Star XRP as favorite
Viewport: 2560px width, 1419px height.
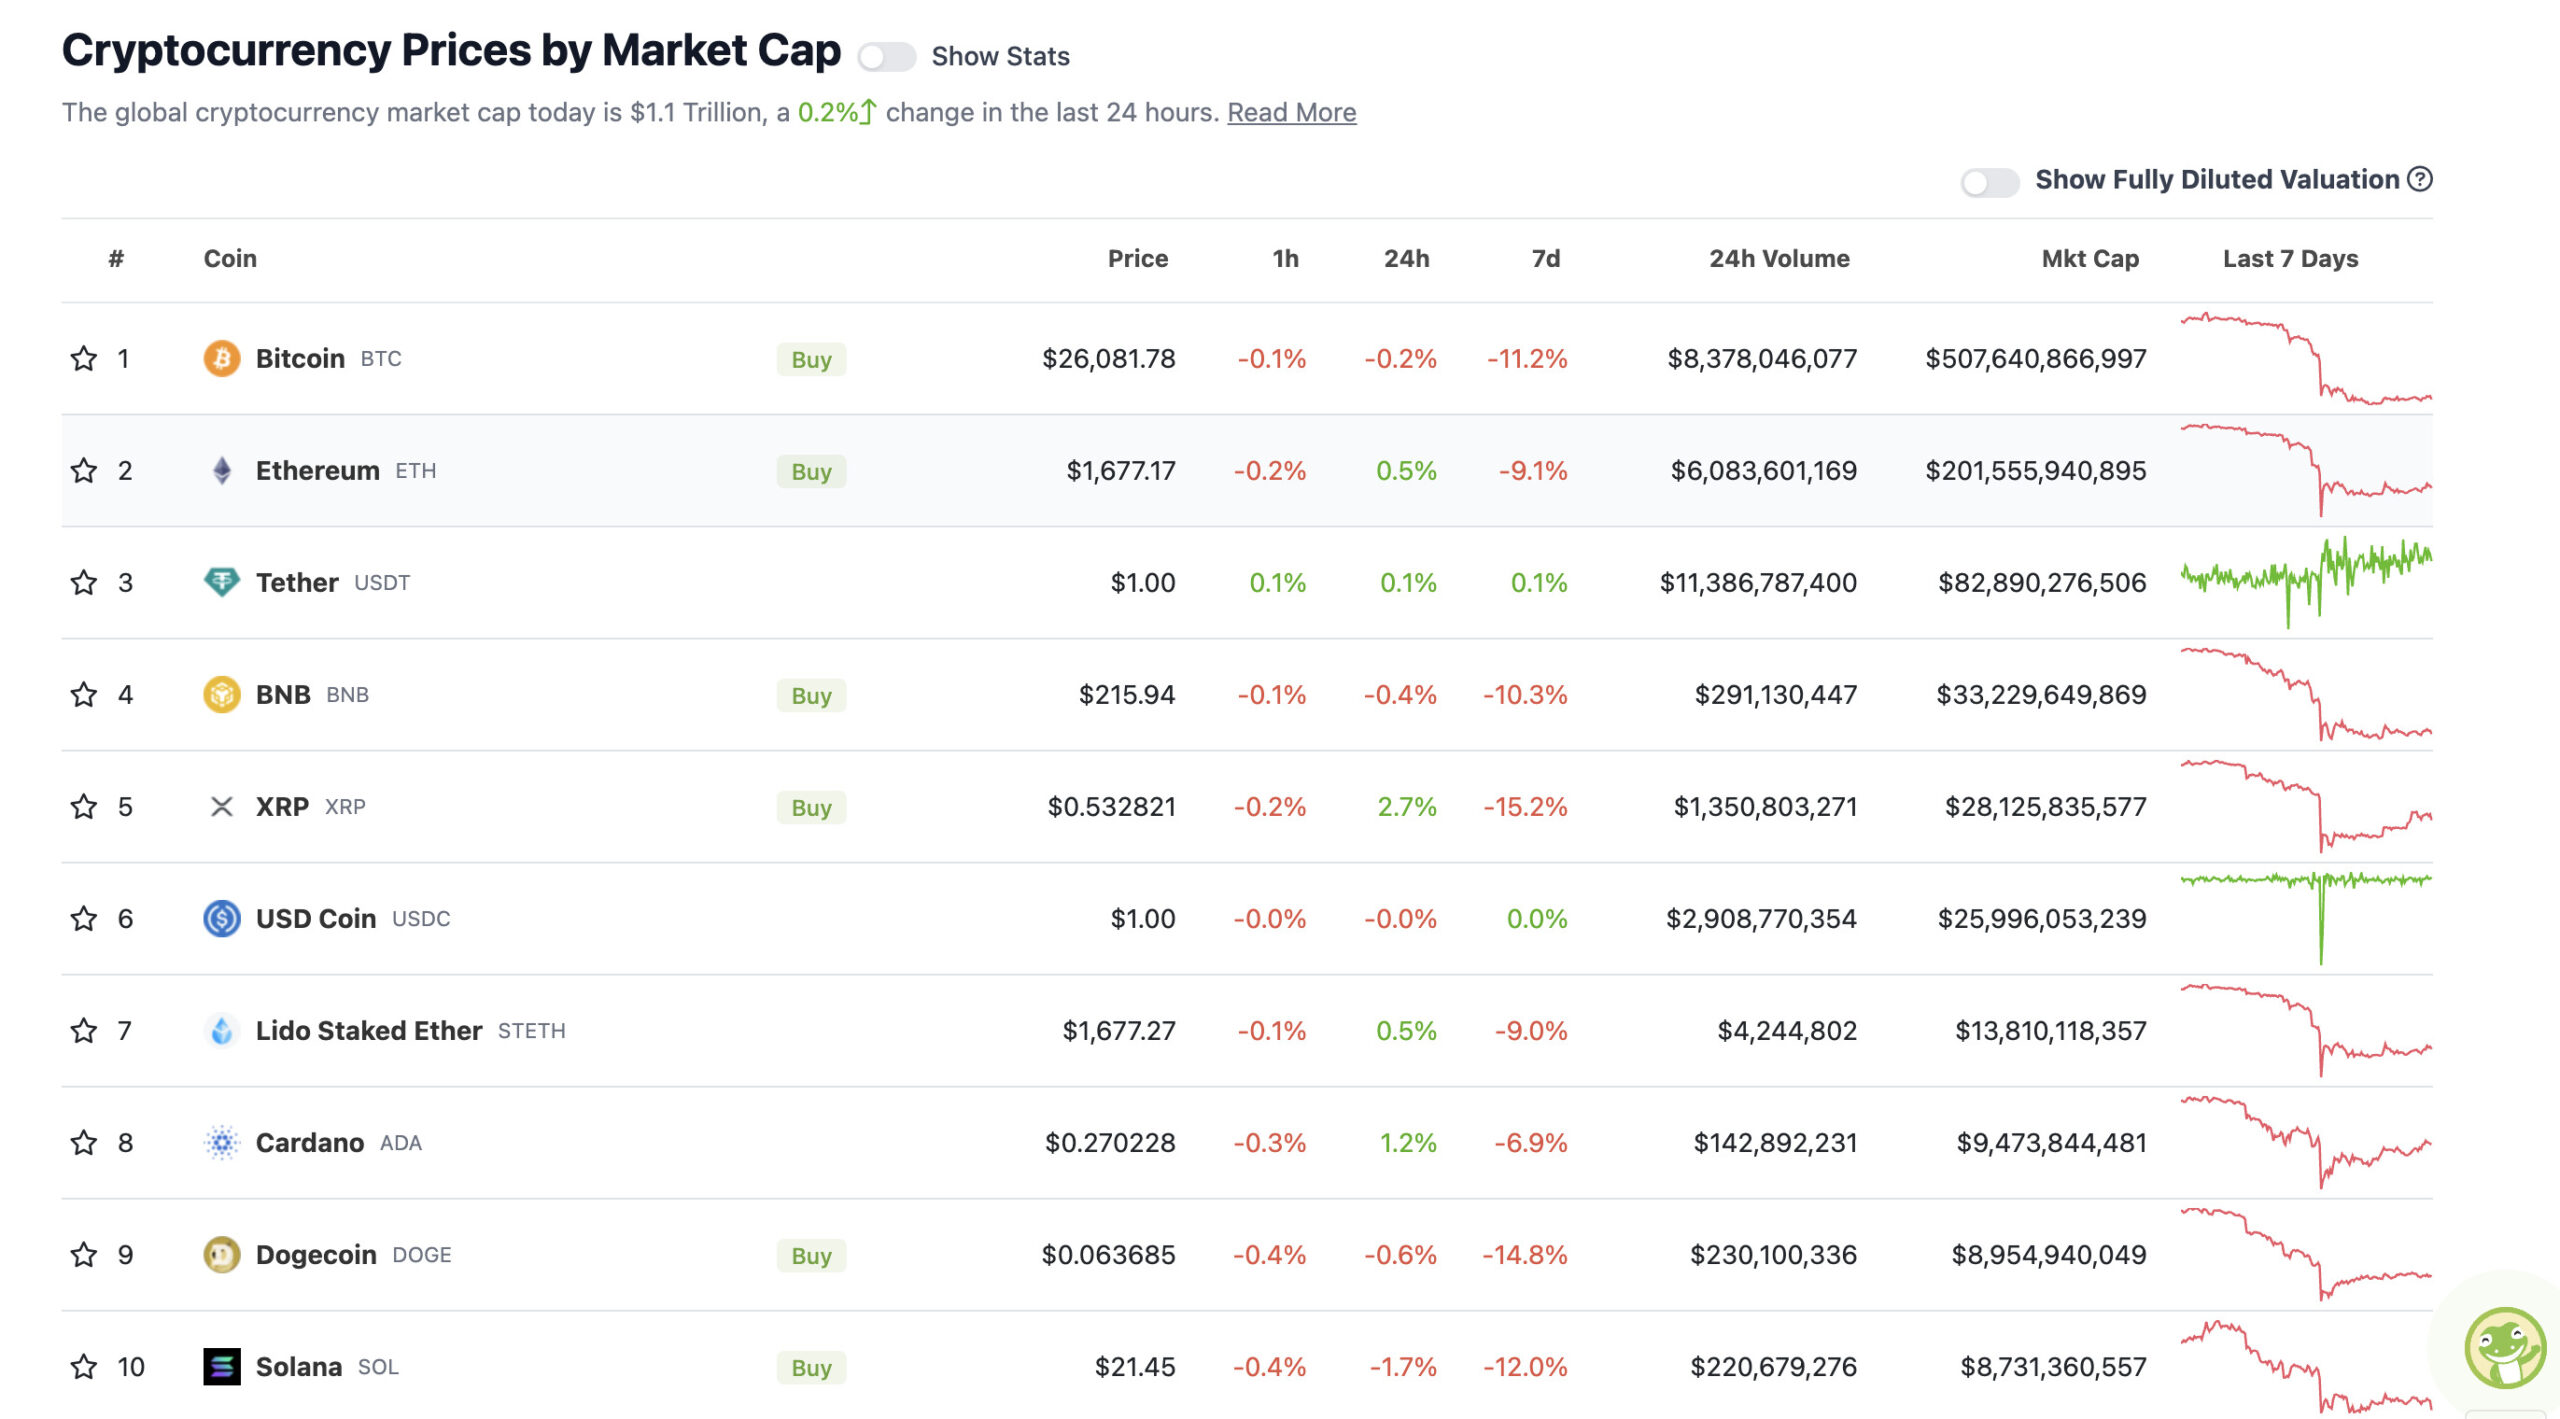[x=84, y=806]
